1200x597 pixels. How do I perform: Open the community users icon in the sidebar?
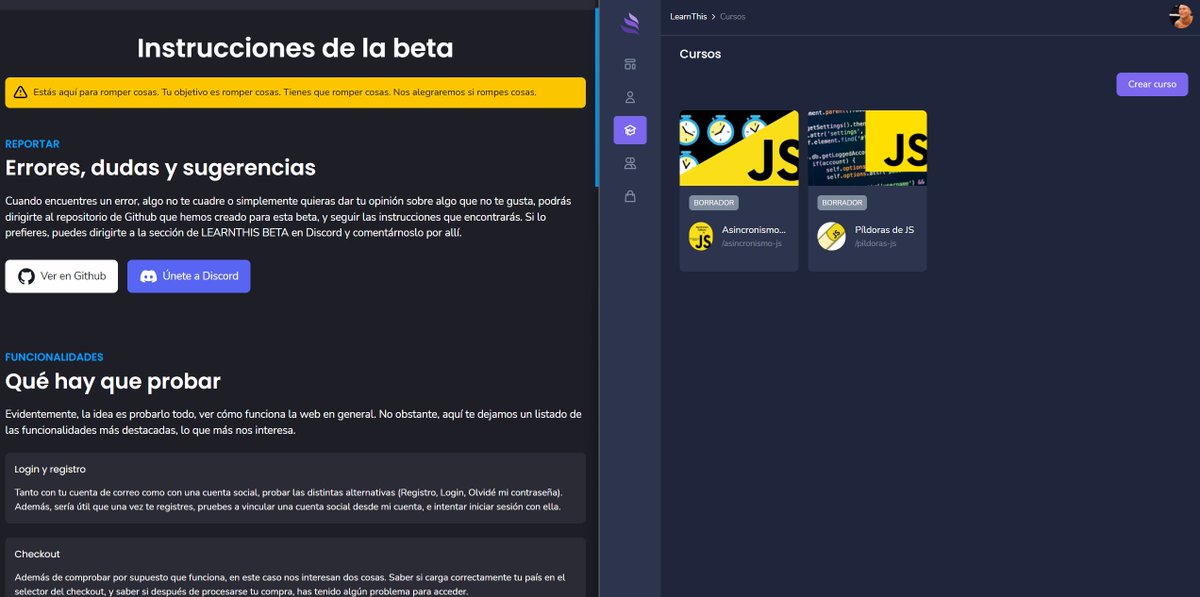click(x=630, y=162)
